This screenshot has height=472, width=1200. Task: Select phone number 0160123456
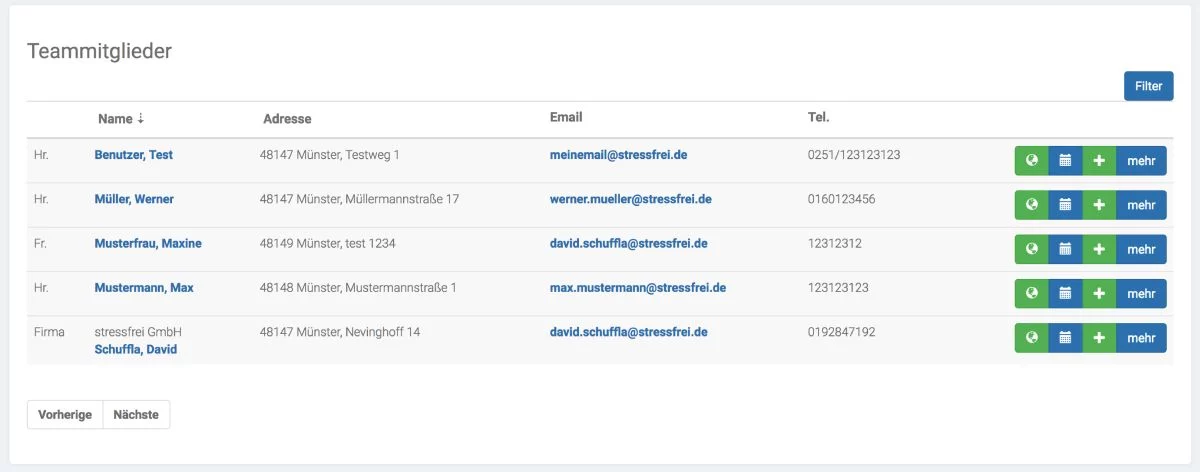coord(841,199)
